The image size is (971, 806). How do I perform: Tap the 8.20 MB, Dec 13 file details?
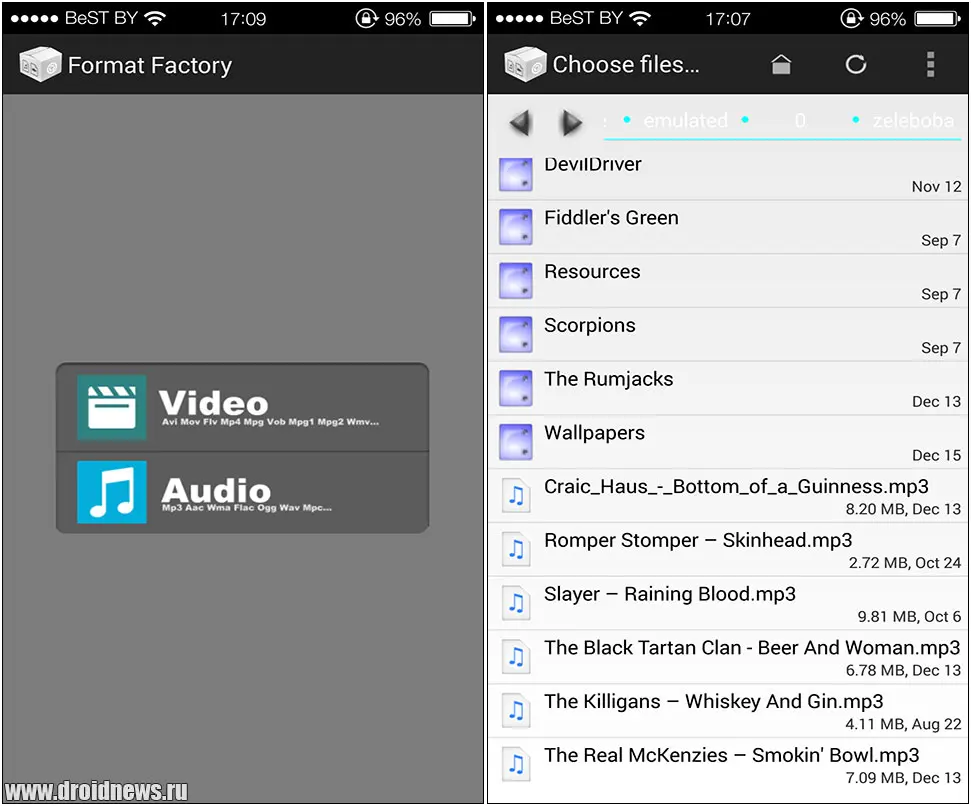(x=903, y=509)
